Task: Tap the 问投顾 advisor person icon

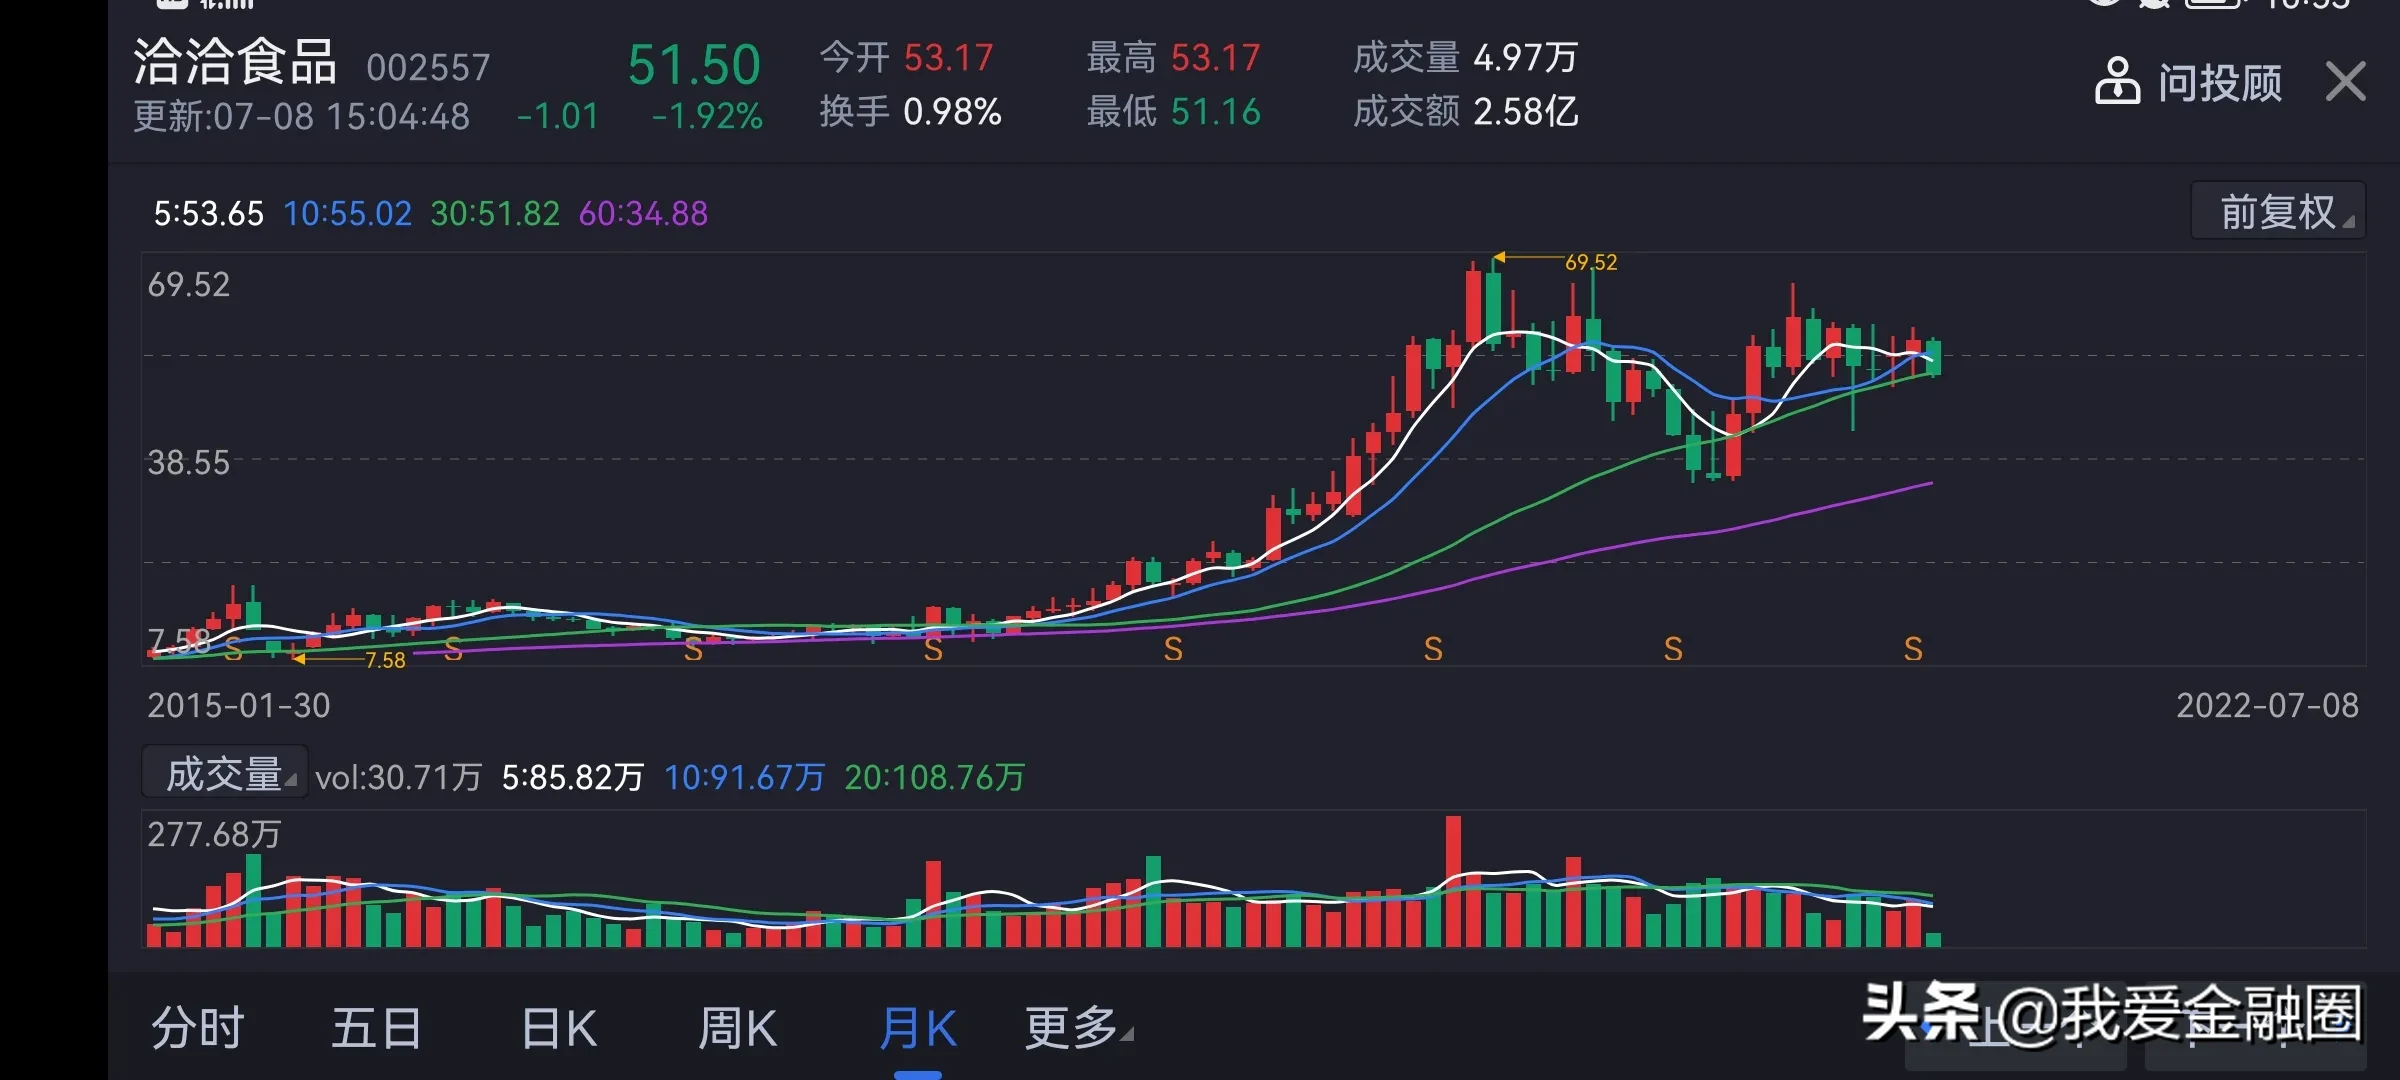Action: click(2116, 82)
